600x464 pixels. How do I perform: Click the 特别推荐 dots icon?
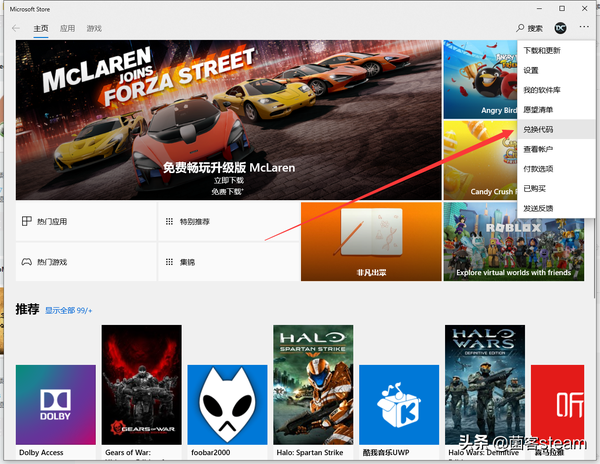click(169, 221)
